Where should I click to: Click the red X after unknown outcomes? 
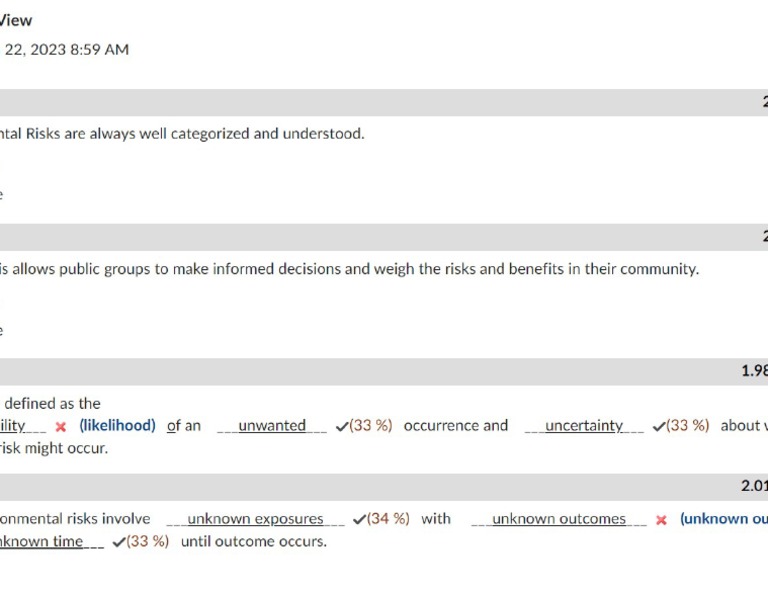coord(661,520)
